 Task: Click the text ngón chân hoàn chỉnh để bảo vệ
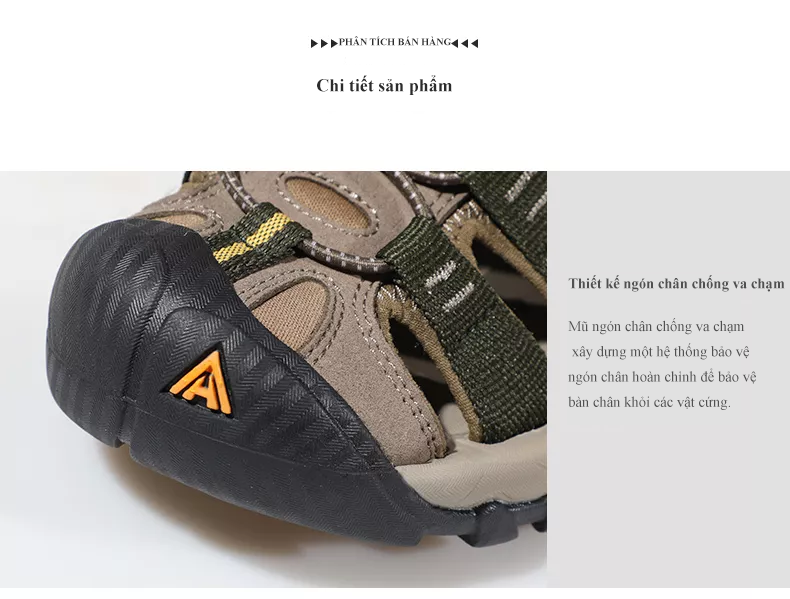click(x=662, y=377)
